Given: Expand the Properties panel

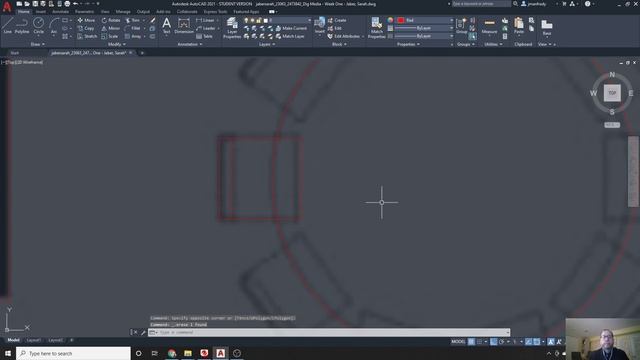Looking at the screenshot, I should pos(408,44).
